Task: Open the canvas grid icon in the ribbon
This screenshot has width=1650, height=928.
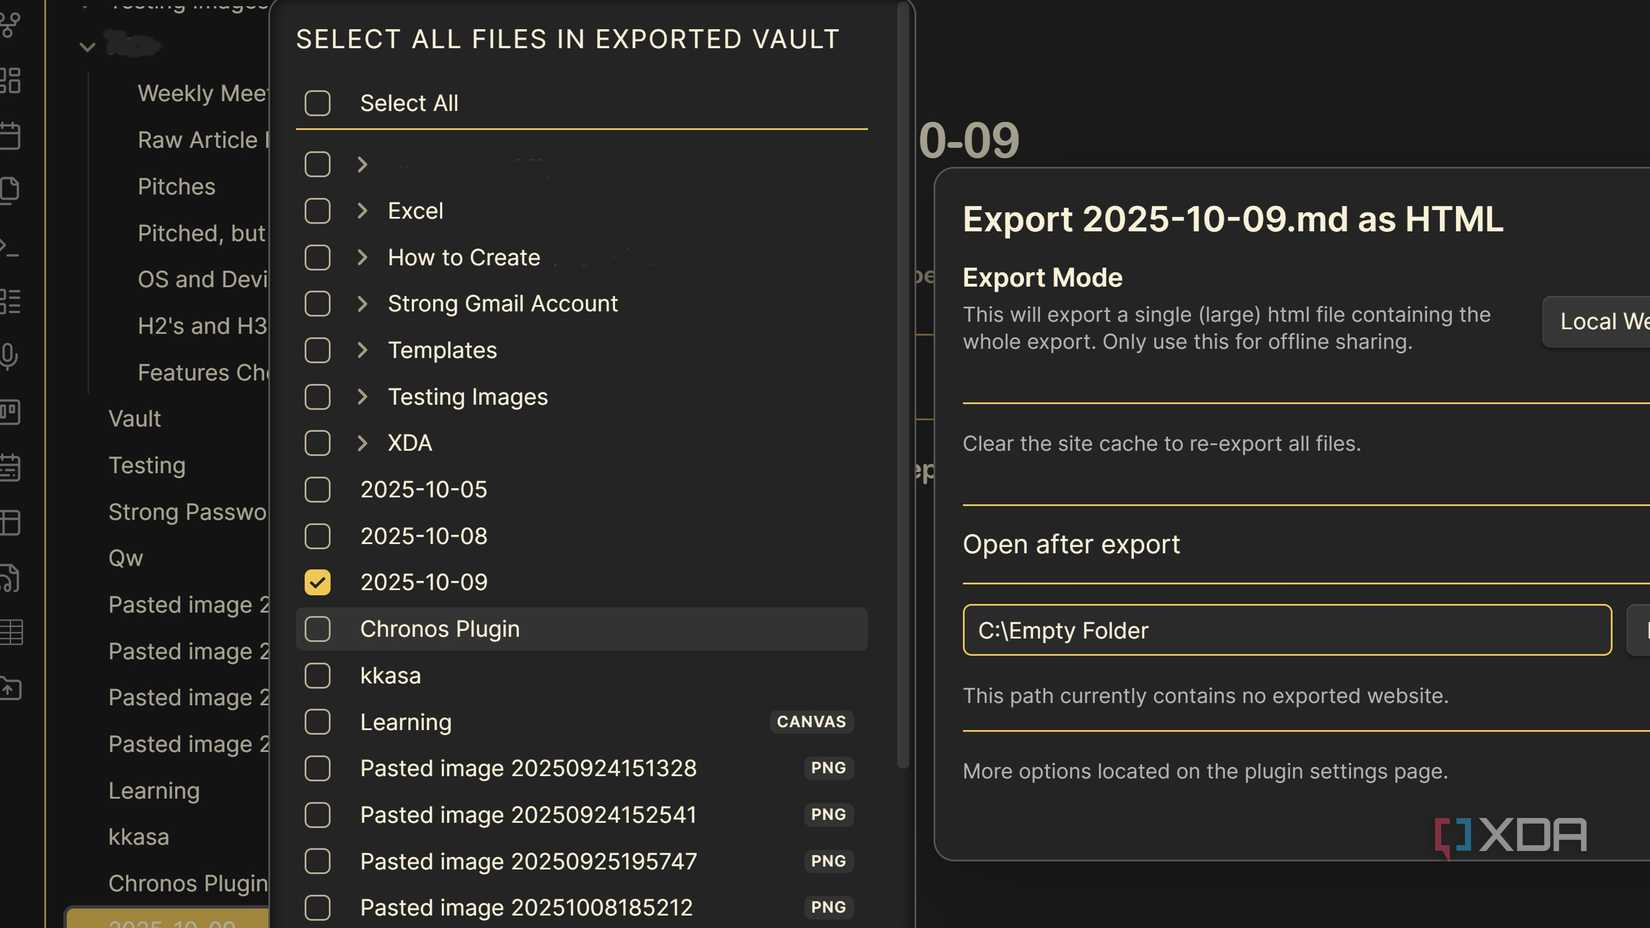Action: (12, 81)
